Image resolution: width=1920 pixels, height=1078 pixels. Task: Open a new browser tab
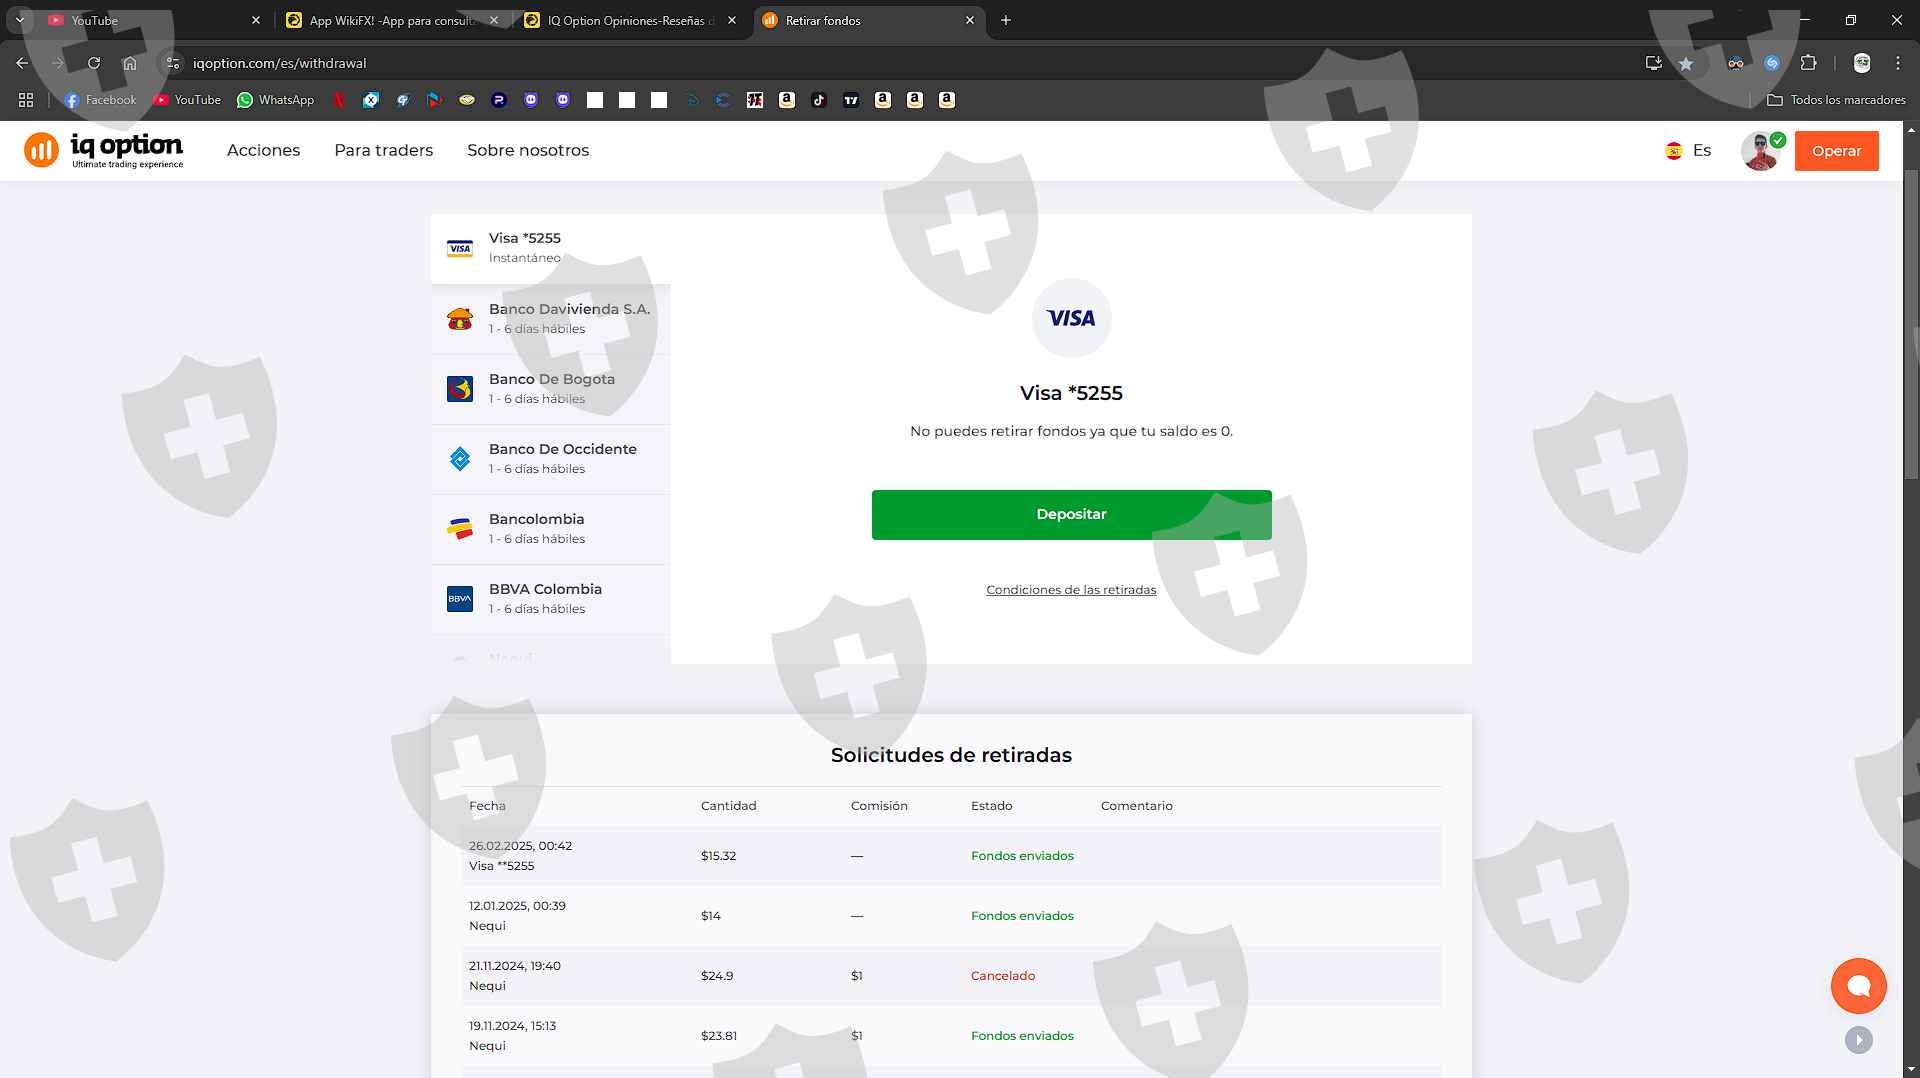(x=1006, y=20)
